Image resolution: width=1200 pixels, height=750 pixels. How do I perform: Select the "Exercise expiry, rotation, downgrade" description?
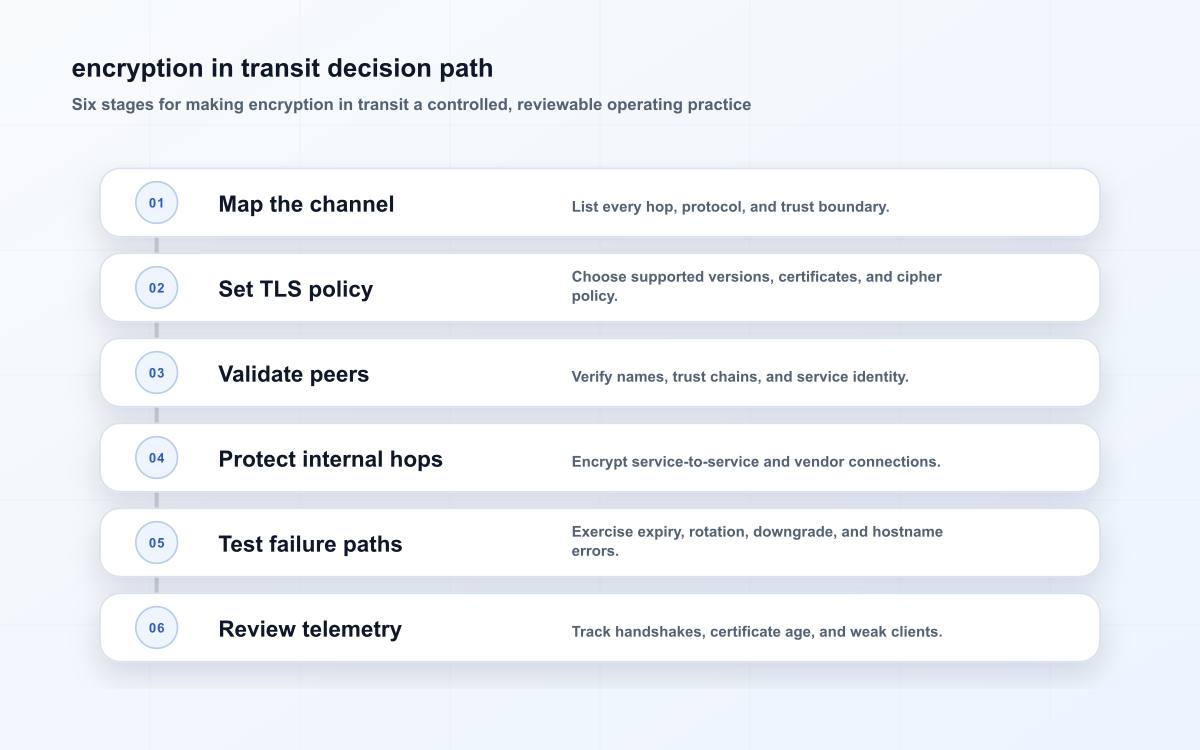(757, 541)
